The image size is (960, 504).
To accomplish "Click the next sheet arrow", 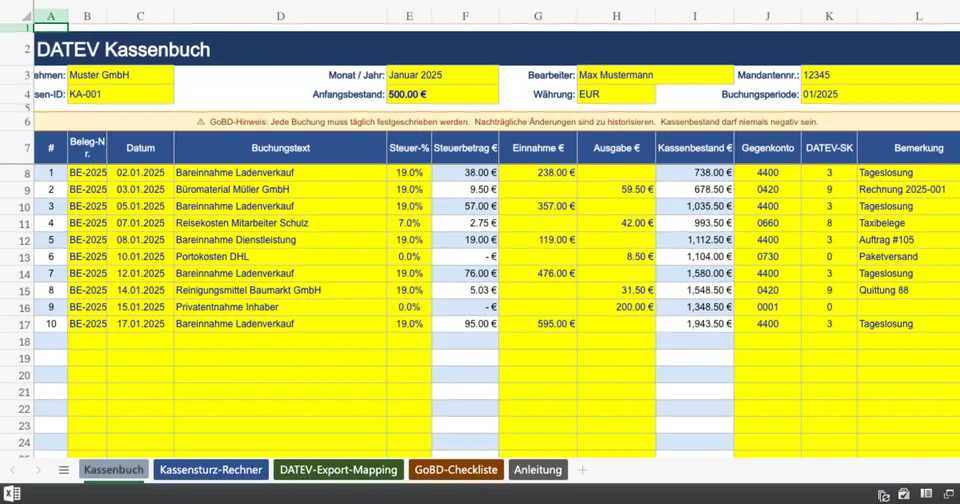I will pyautogui.click(x=38, y=470).
